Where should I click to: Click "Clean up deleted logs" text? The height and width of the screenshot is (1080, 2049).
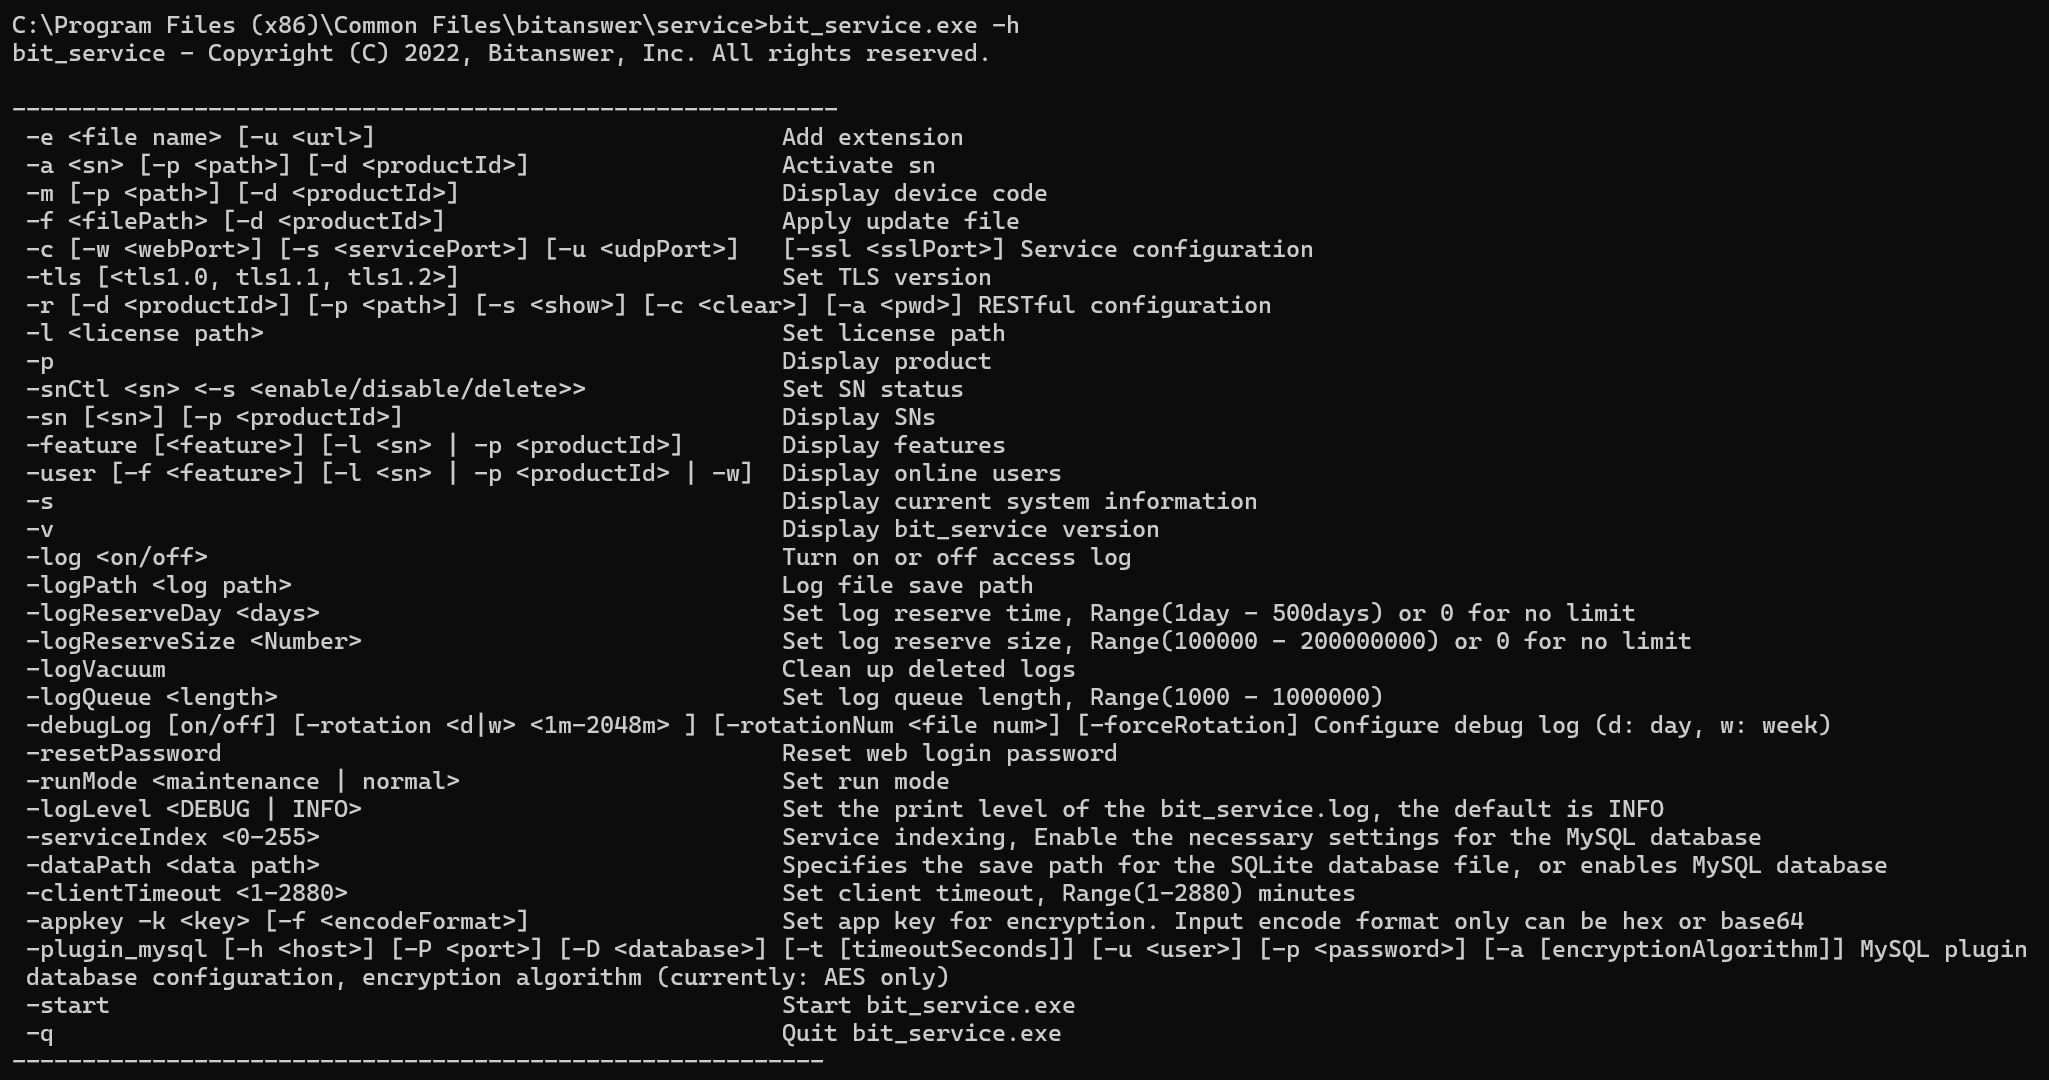pyautogui.click(x=928, y=669)
